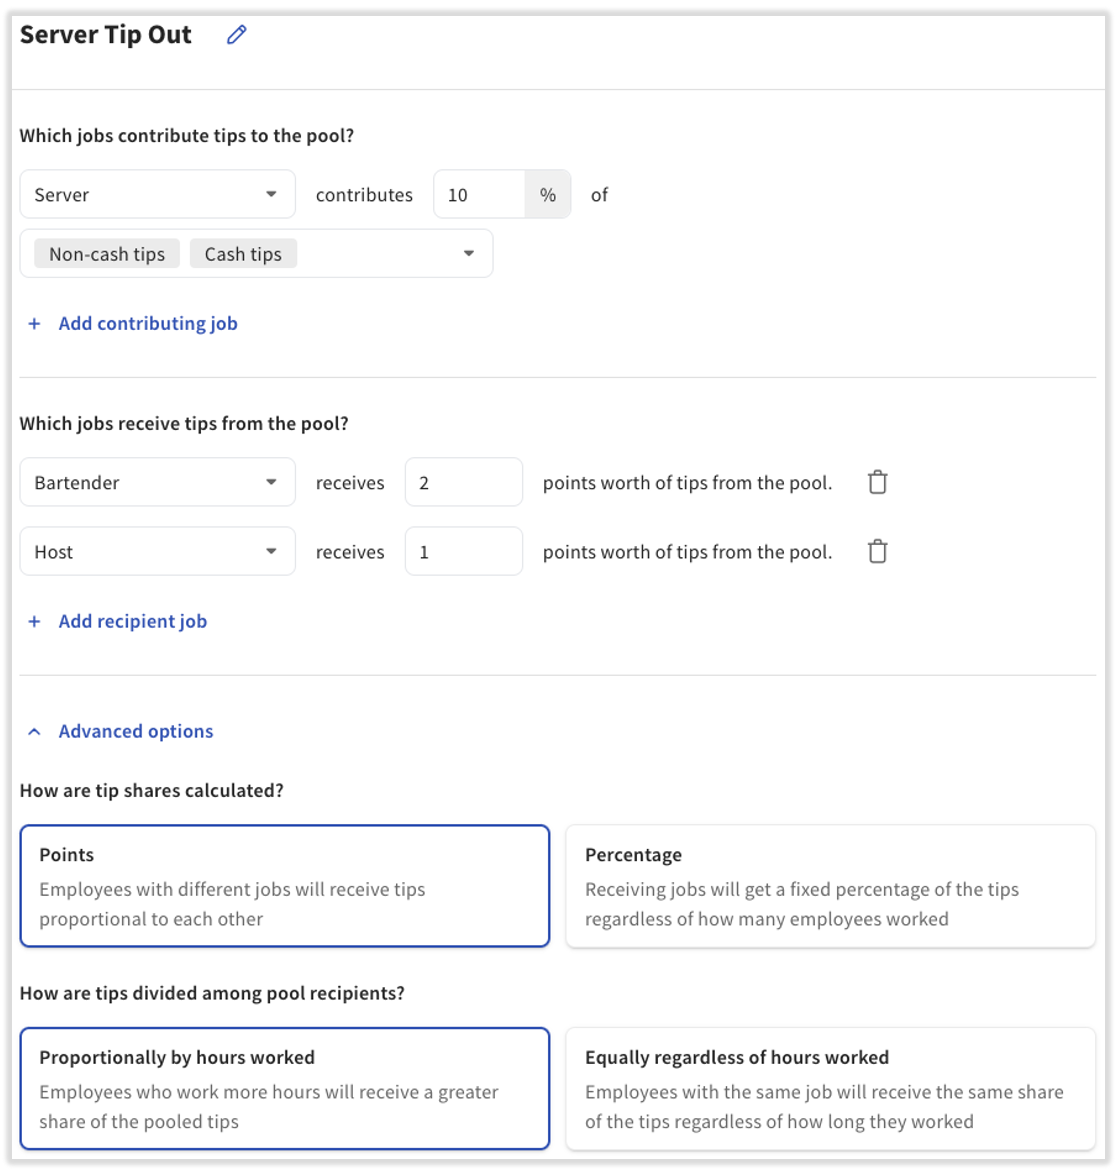Remove the Non-cash tips chip
The image size is (1118, 1172).
(x=105, y=253)
